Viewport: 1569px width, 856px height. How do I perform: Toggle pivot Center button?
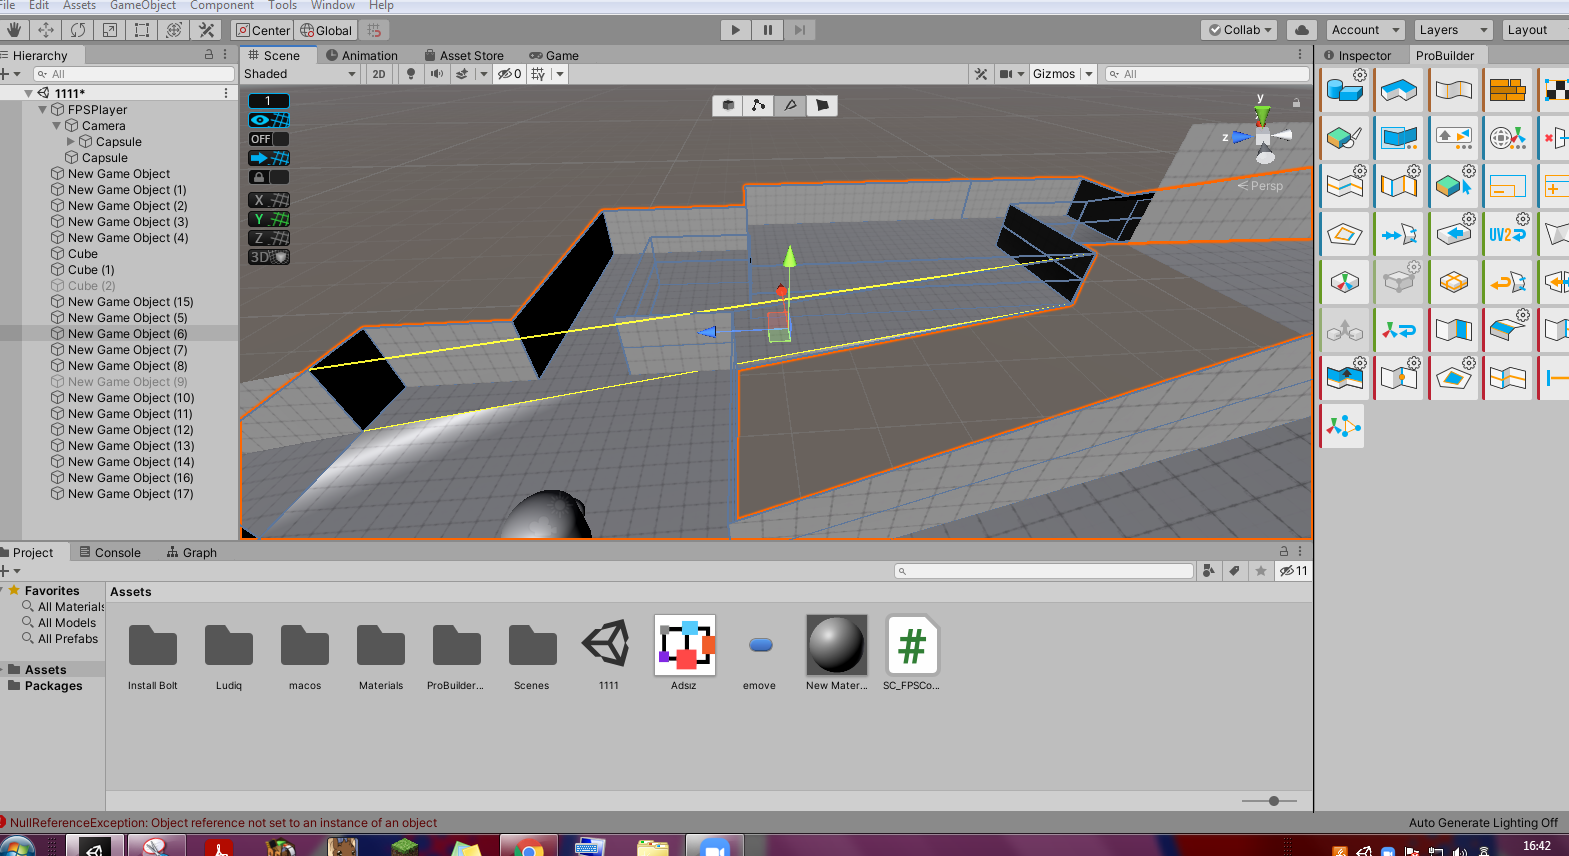click(262, 30)
